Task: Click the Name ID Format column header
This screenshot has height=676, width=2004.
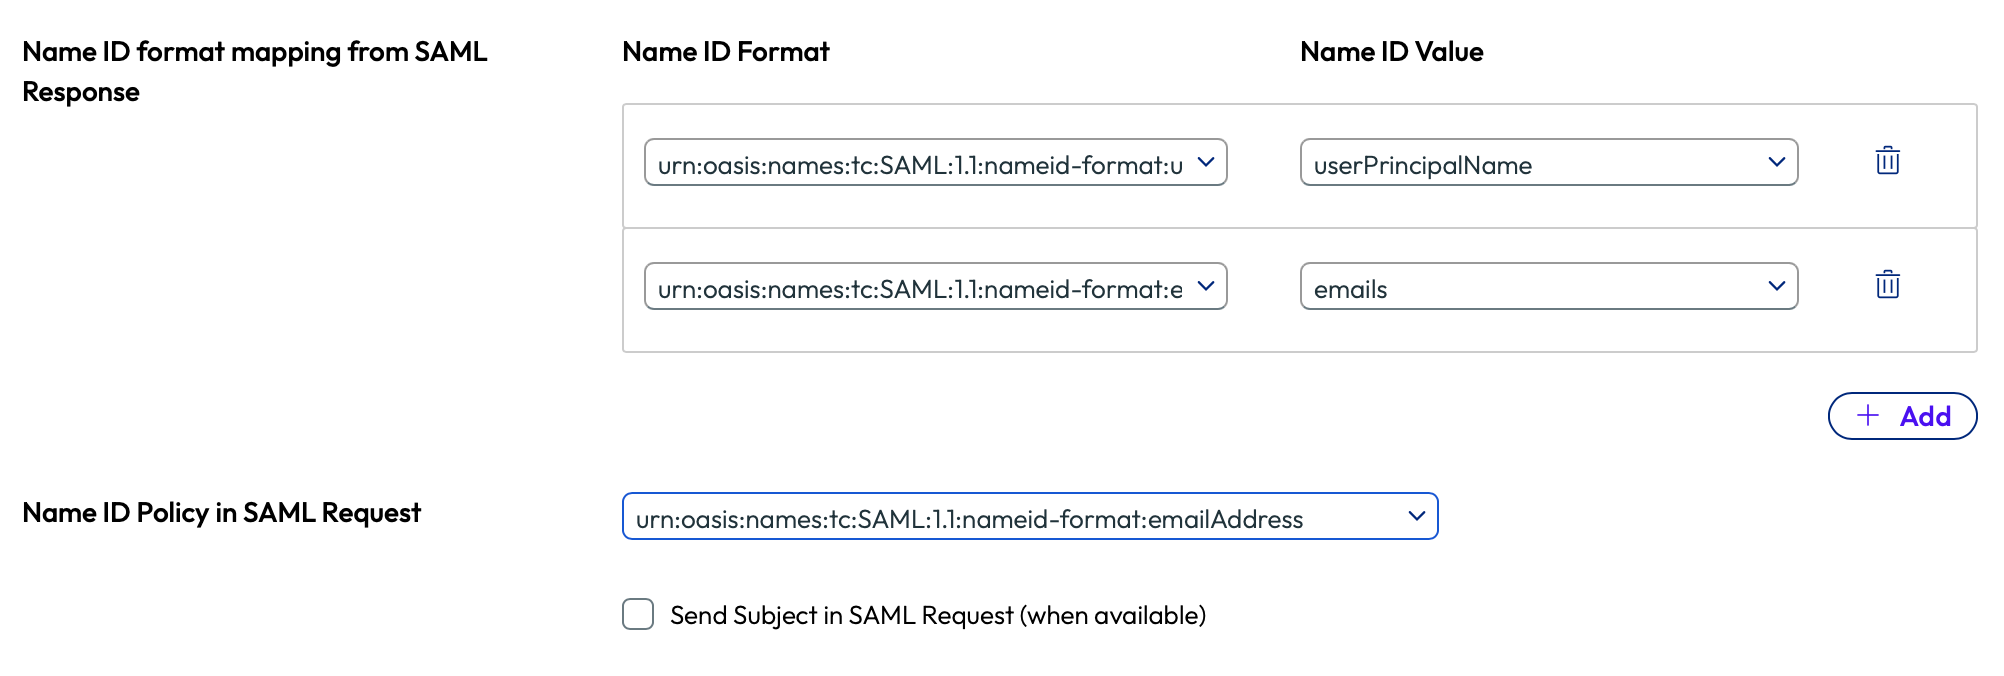Action: click(725, 52)
